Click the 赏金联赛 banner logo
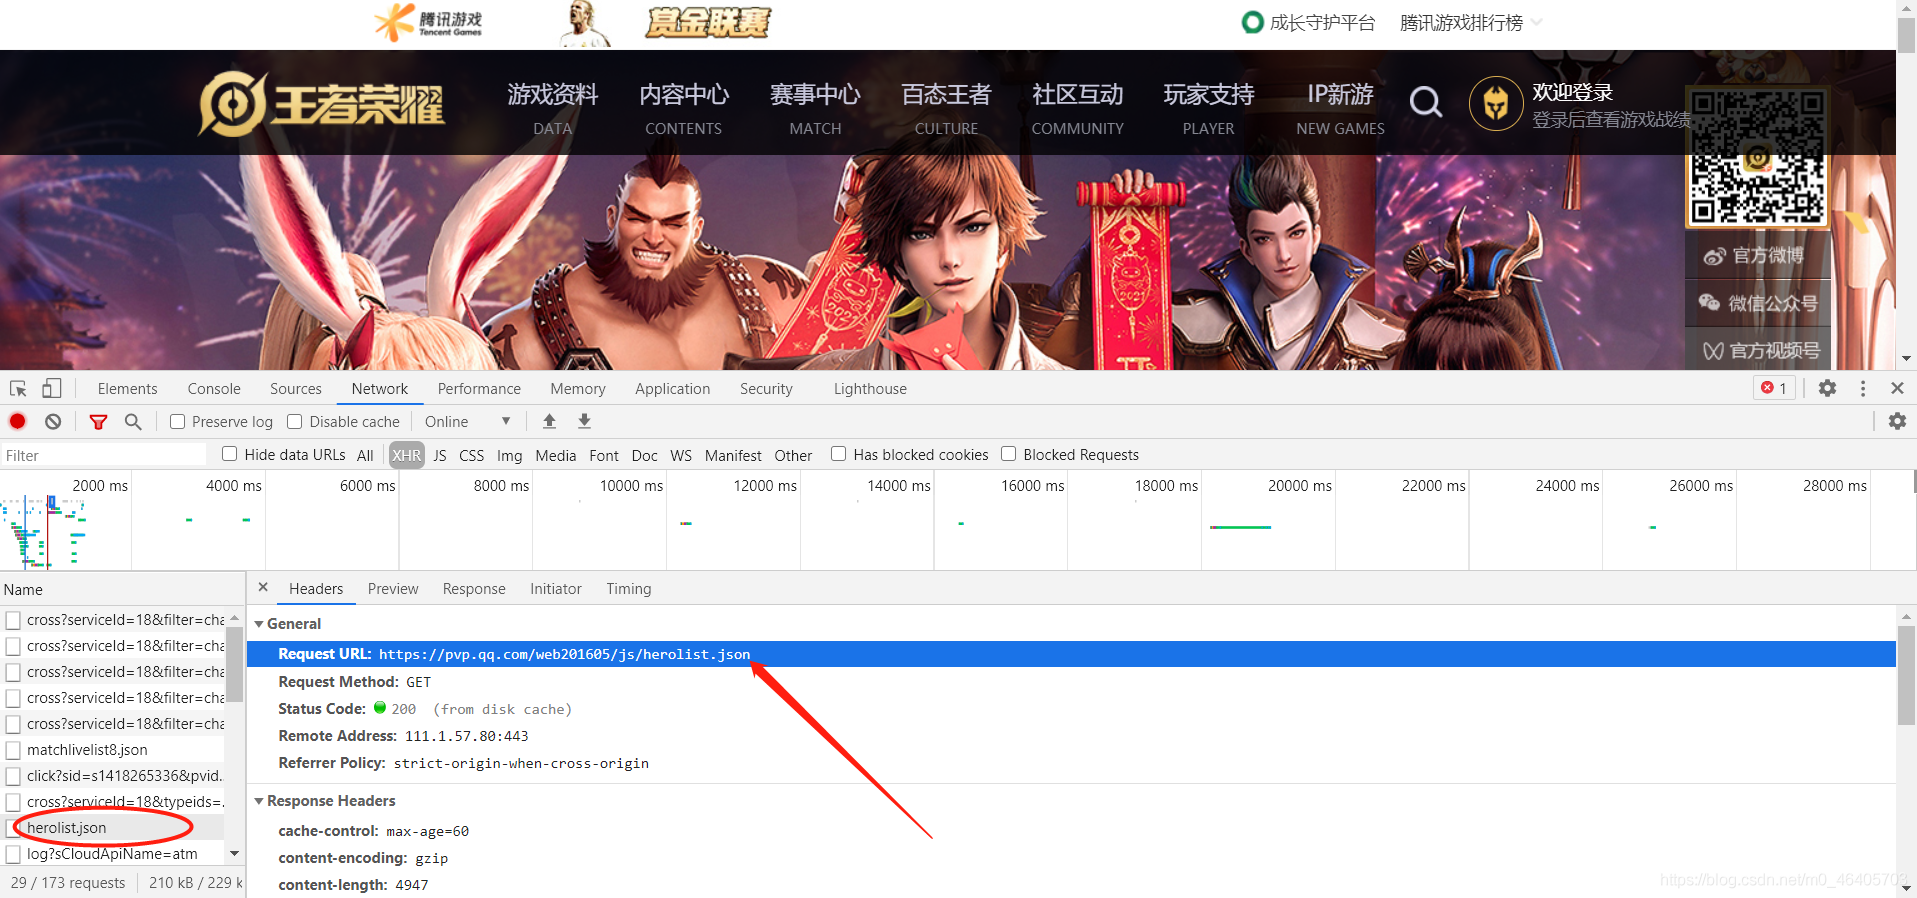 click(x=707, y=22)
